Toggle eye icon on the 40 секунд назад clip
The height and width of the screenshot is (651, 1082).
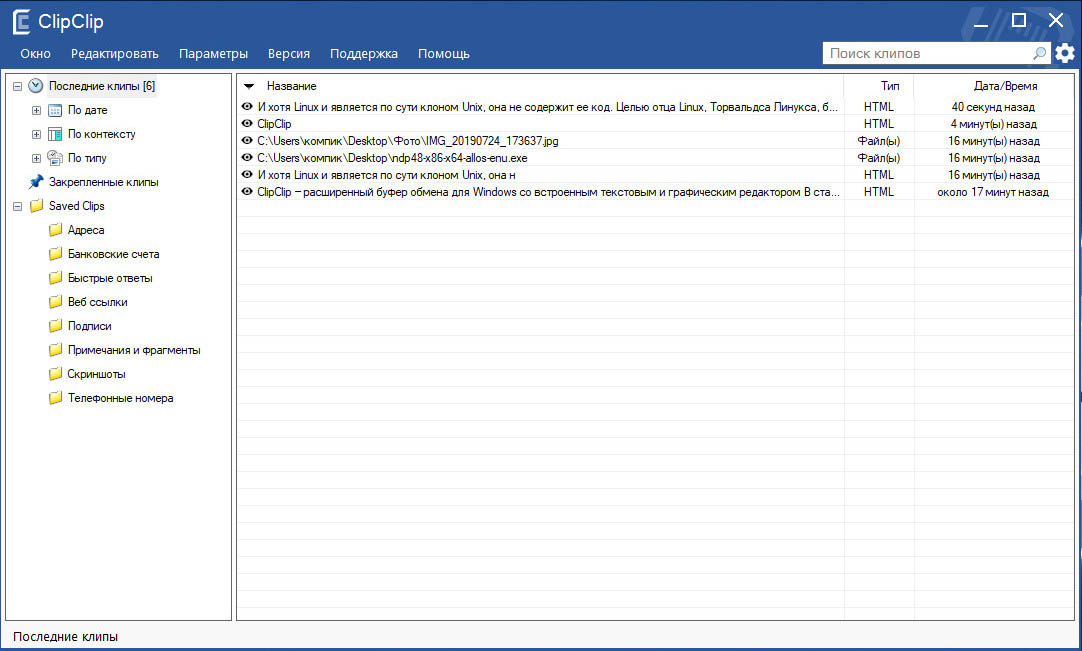click(247, 106)
